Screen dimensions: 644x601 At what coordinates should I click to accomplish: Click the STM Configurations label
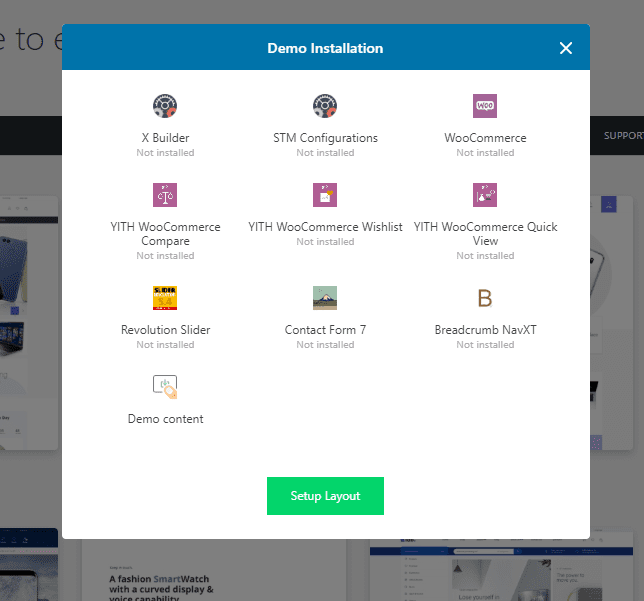(325, 138)
